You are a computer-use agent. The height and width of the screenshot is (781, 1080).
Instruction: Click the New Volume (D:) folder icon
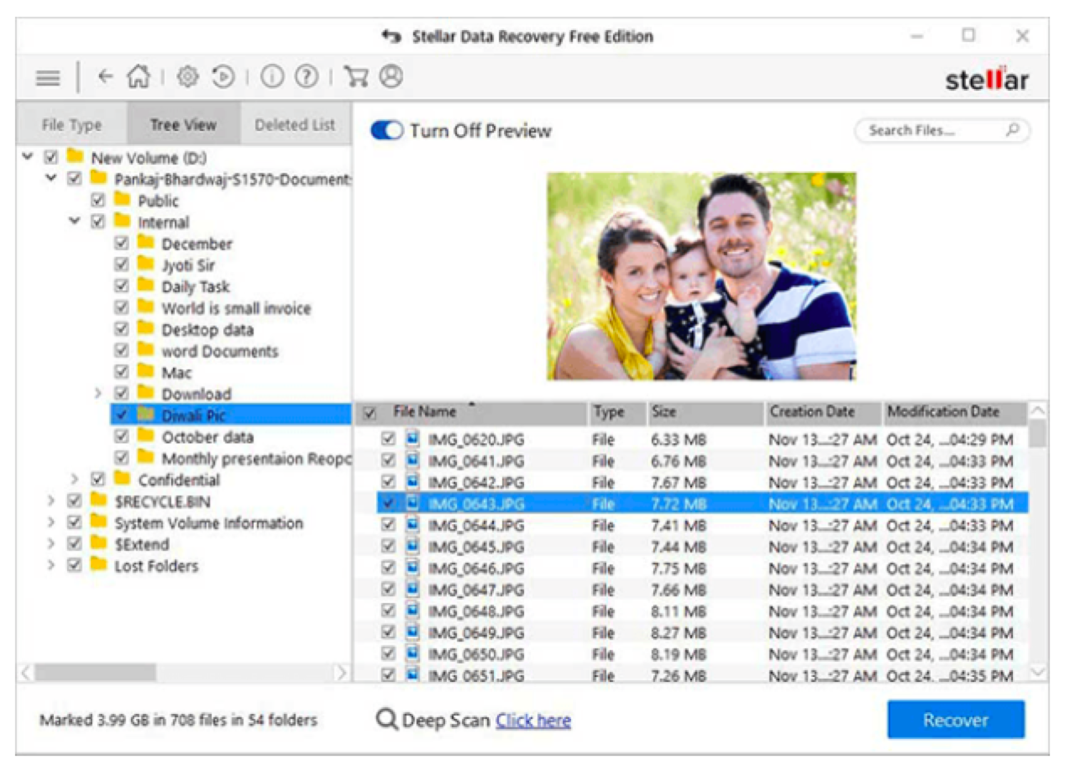[76, 156]
